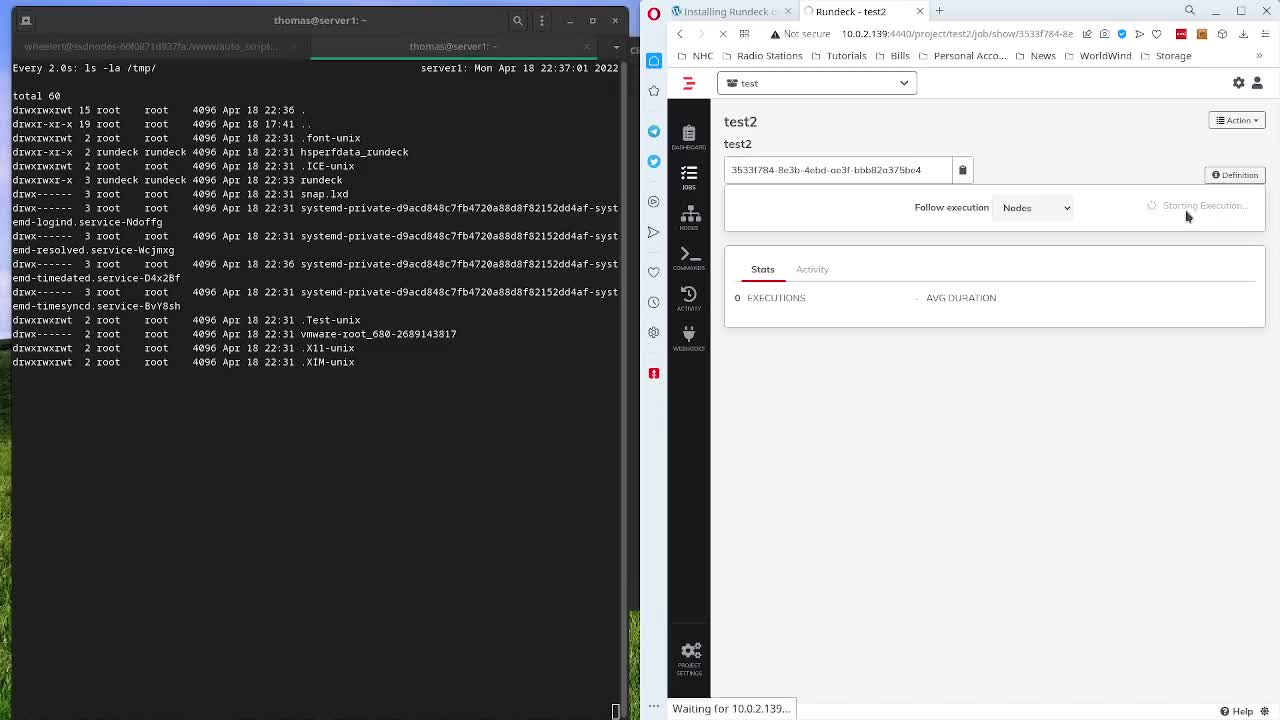Copy the job UUID with clipboard icon
This screenshot has width=1280, height=720.
click(962, 170)
